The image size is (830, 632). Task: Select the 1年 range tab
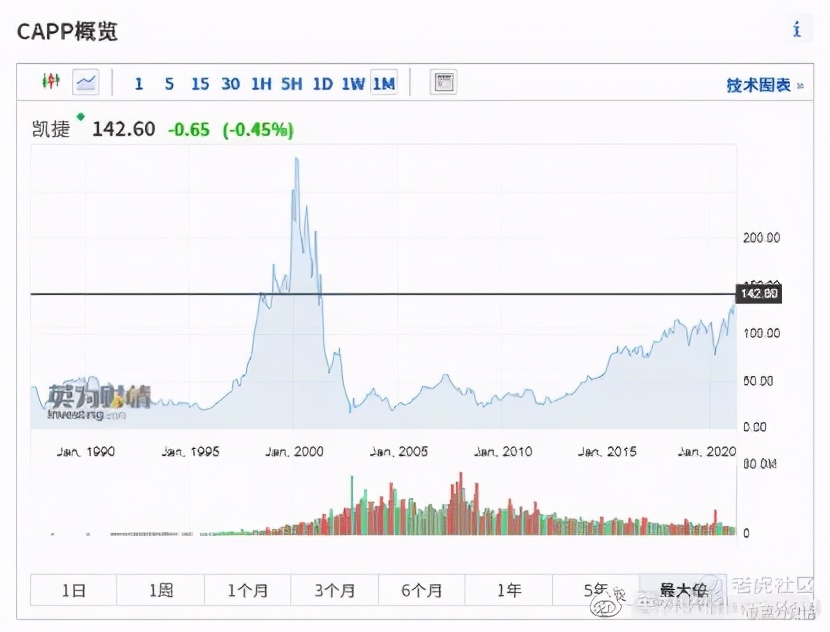point(508,590)
